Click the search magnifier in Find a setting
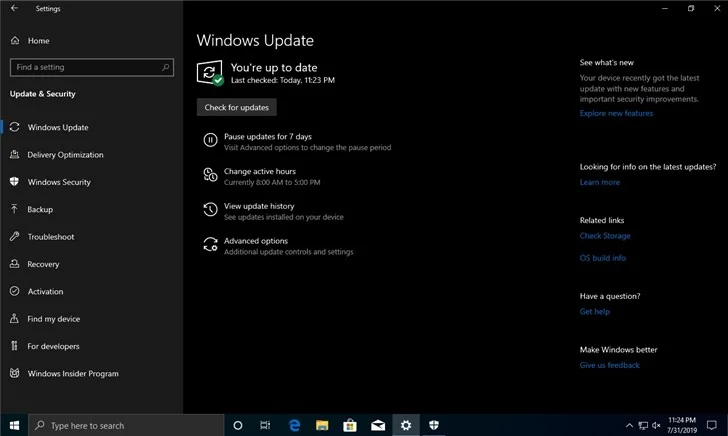Viewport: 728px width, 436px height. click(165, 67)
